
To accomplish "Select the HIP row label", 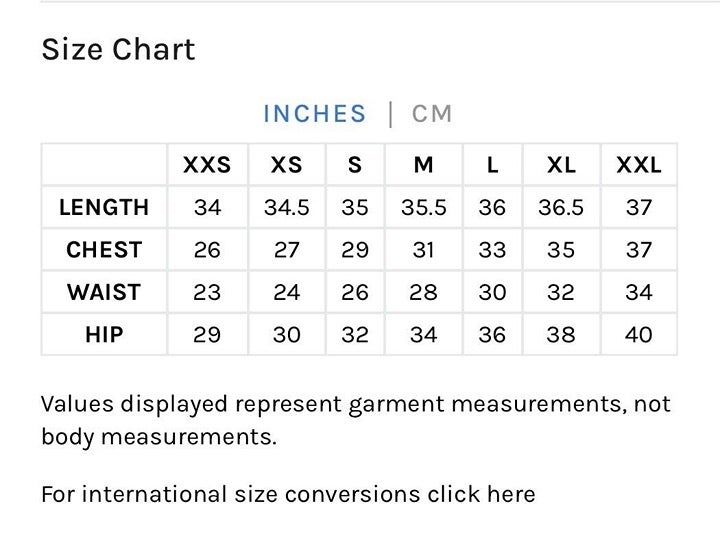I will (104, 334).
